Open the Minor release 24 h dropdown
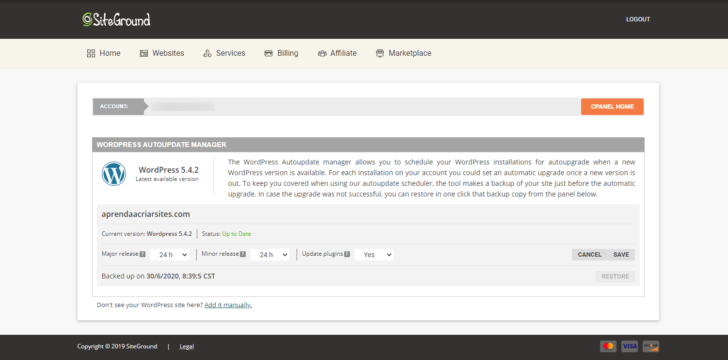Image resolution: width=728 pixels, height=360 pixels. pyautogui.click(x=270, y=255)
